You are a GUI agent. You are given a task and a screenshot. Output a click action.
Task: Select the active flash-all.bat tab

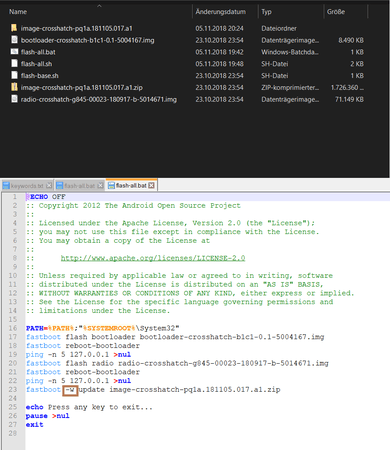[132, 185]
